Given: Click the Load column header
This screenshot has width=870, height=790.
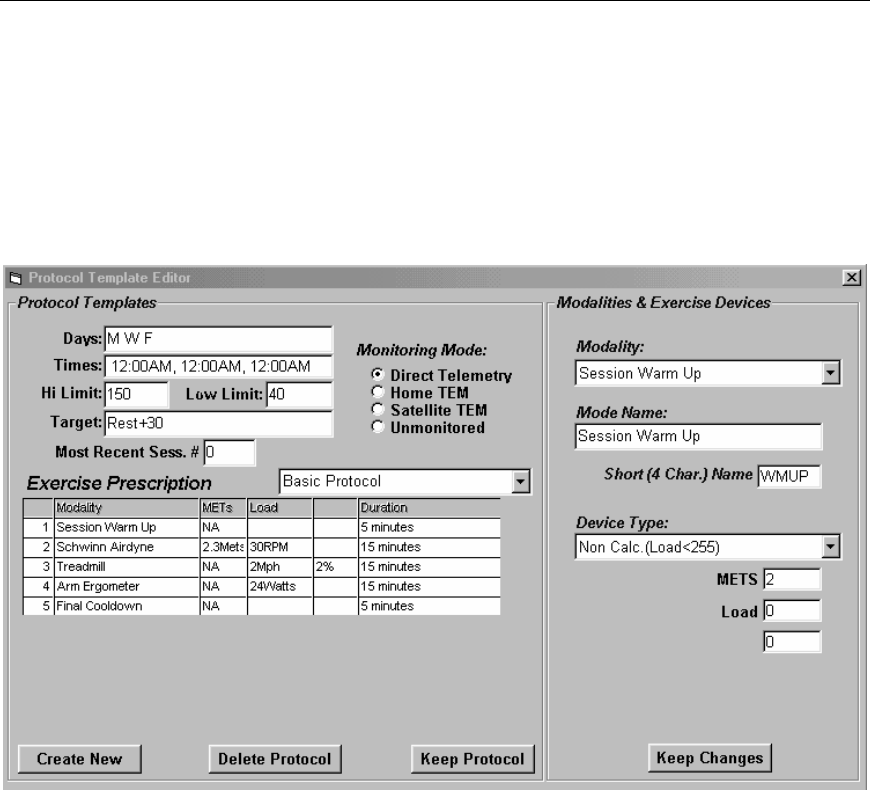Looking at the screenshot, I should tap(280, 508).
